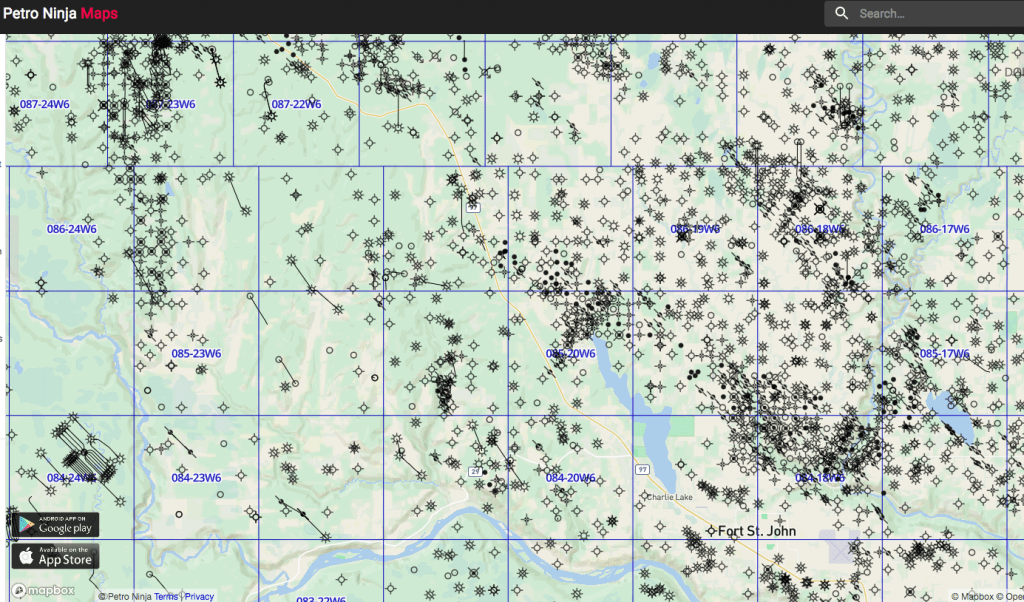
Task: Pick township label 084-23W6
Action: (196, 478)
